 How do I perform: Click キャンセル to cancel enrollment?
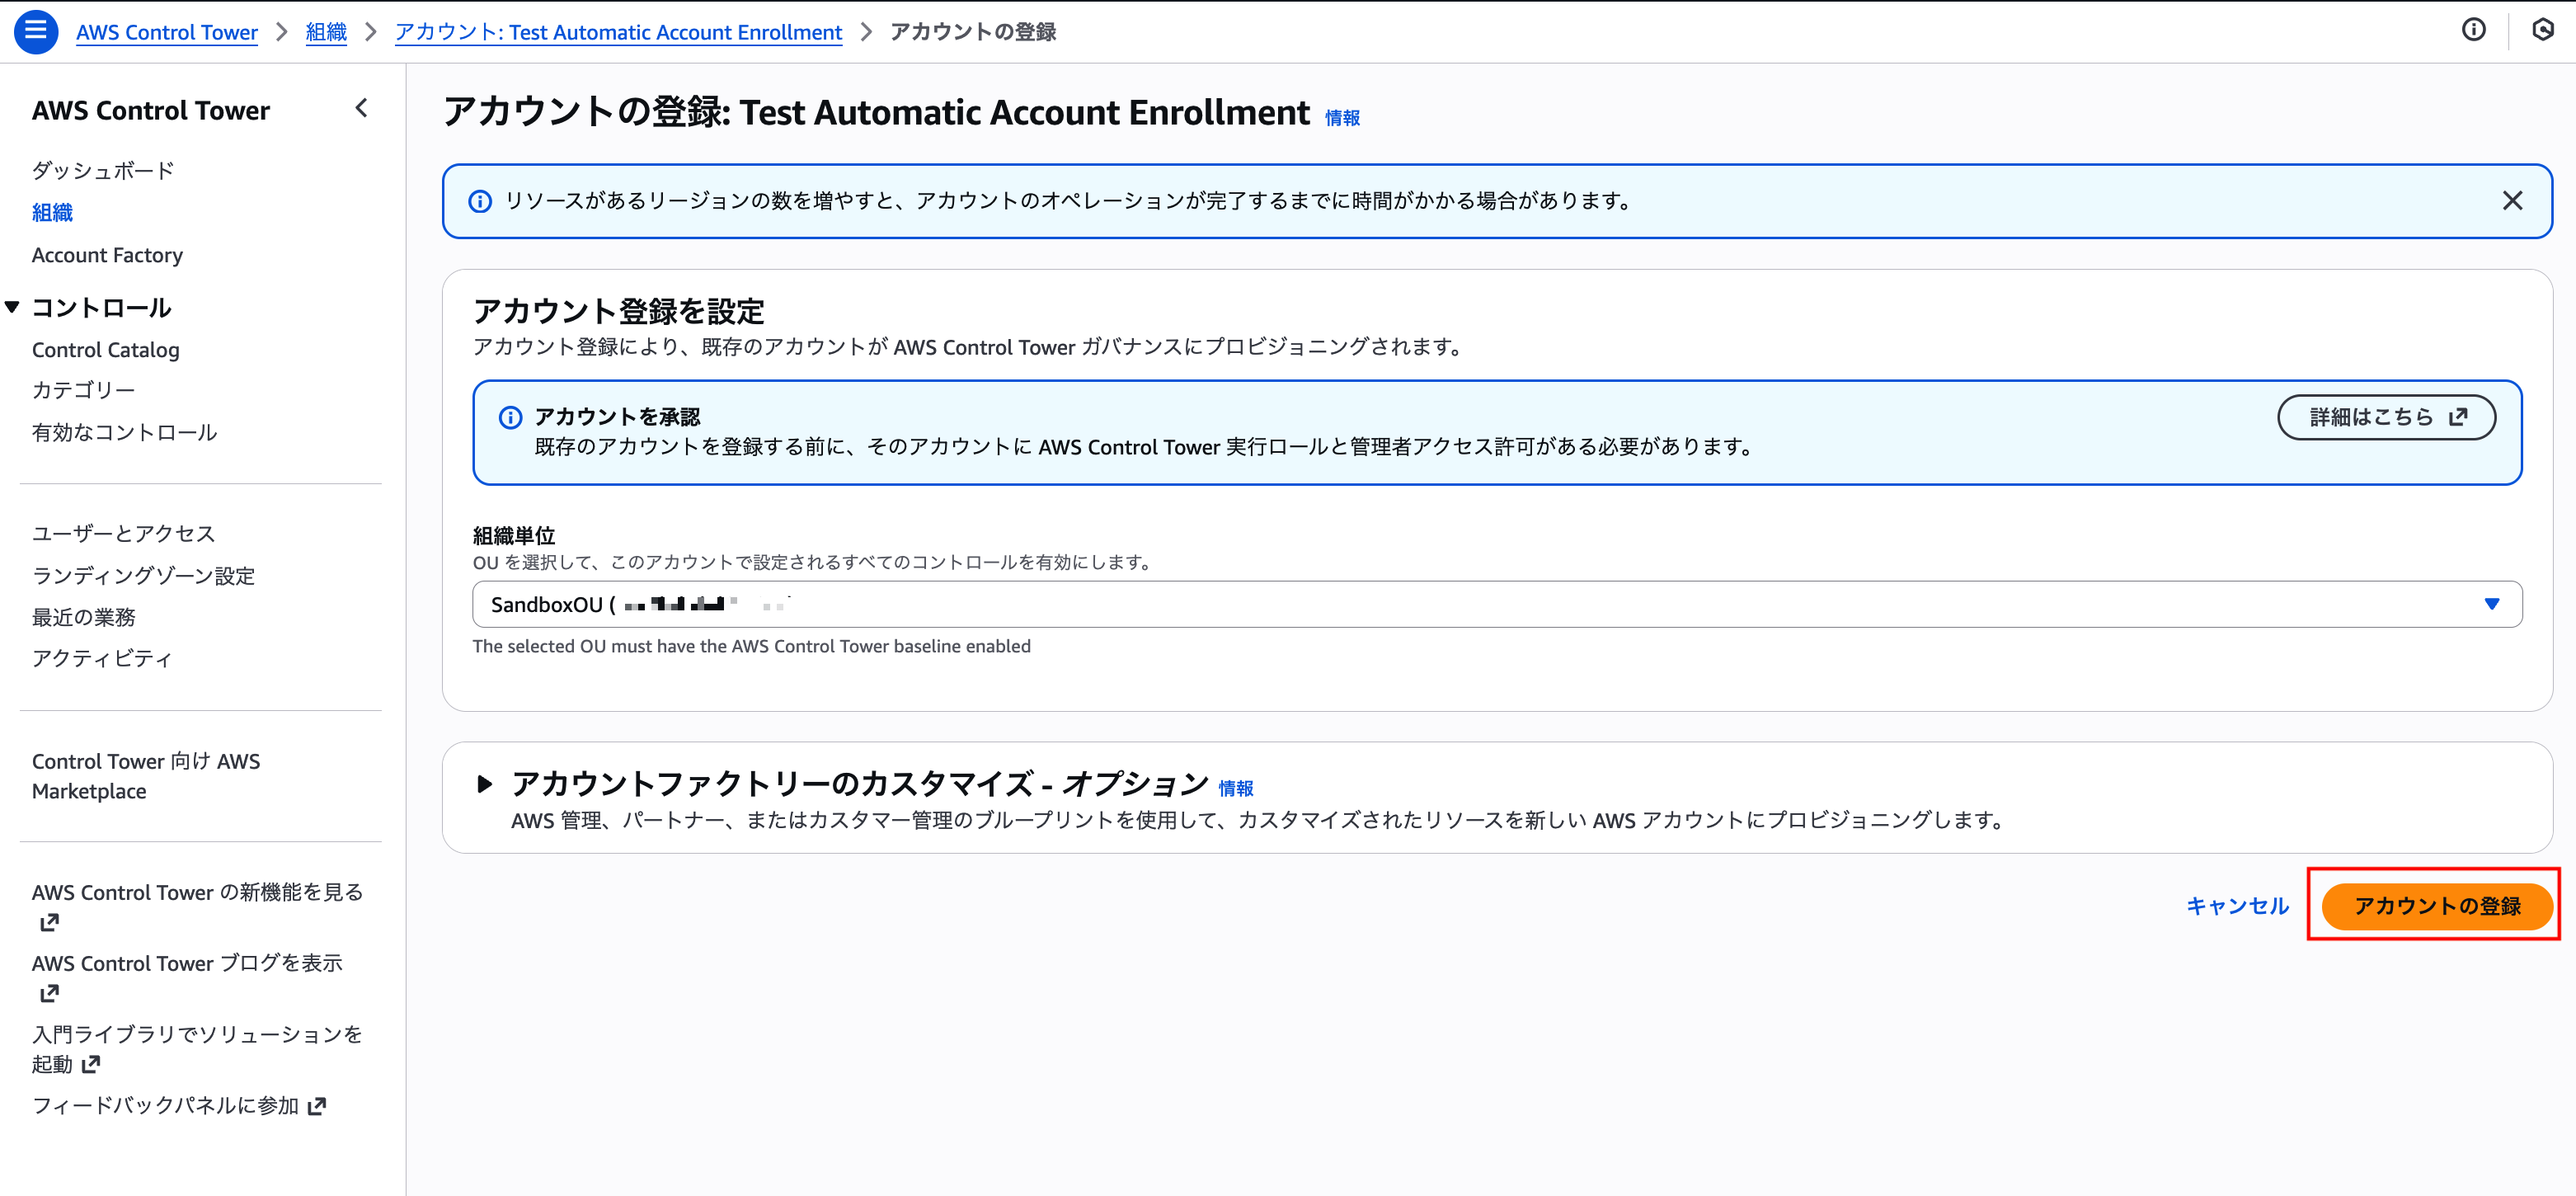(x=2236, y=906)
